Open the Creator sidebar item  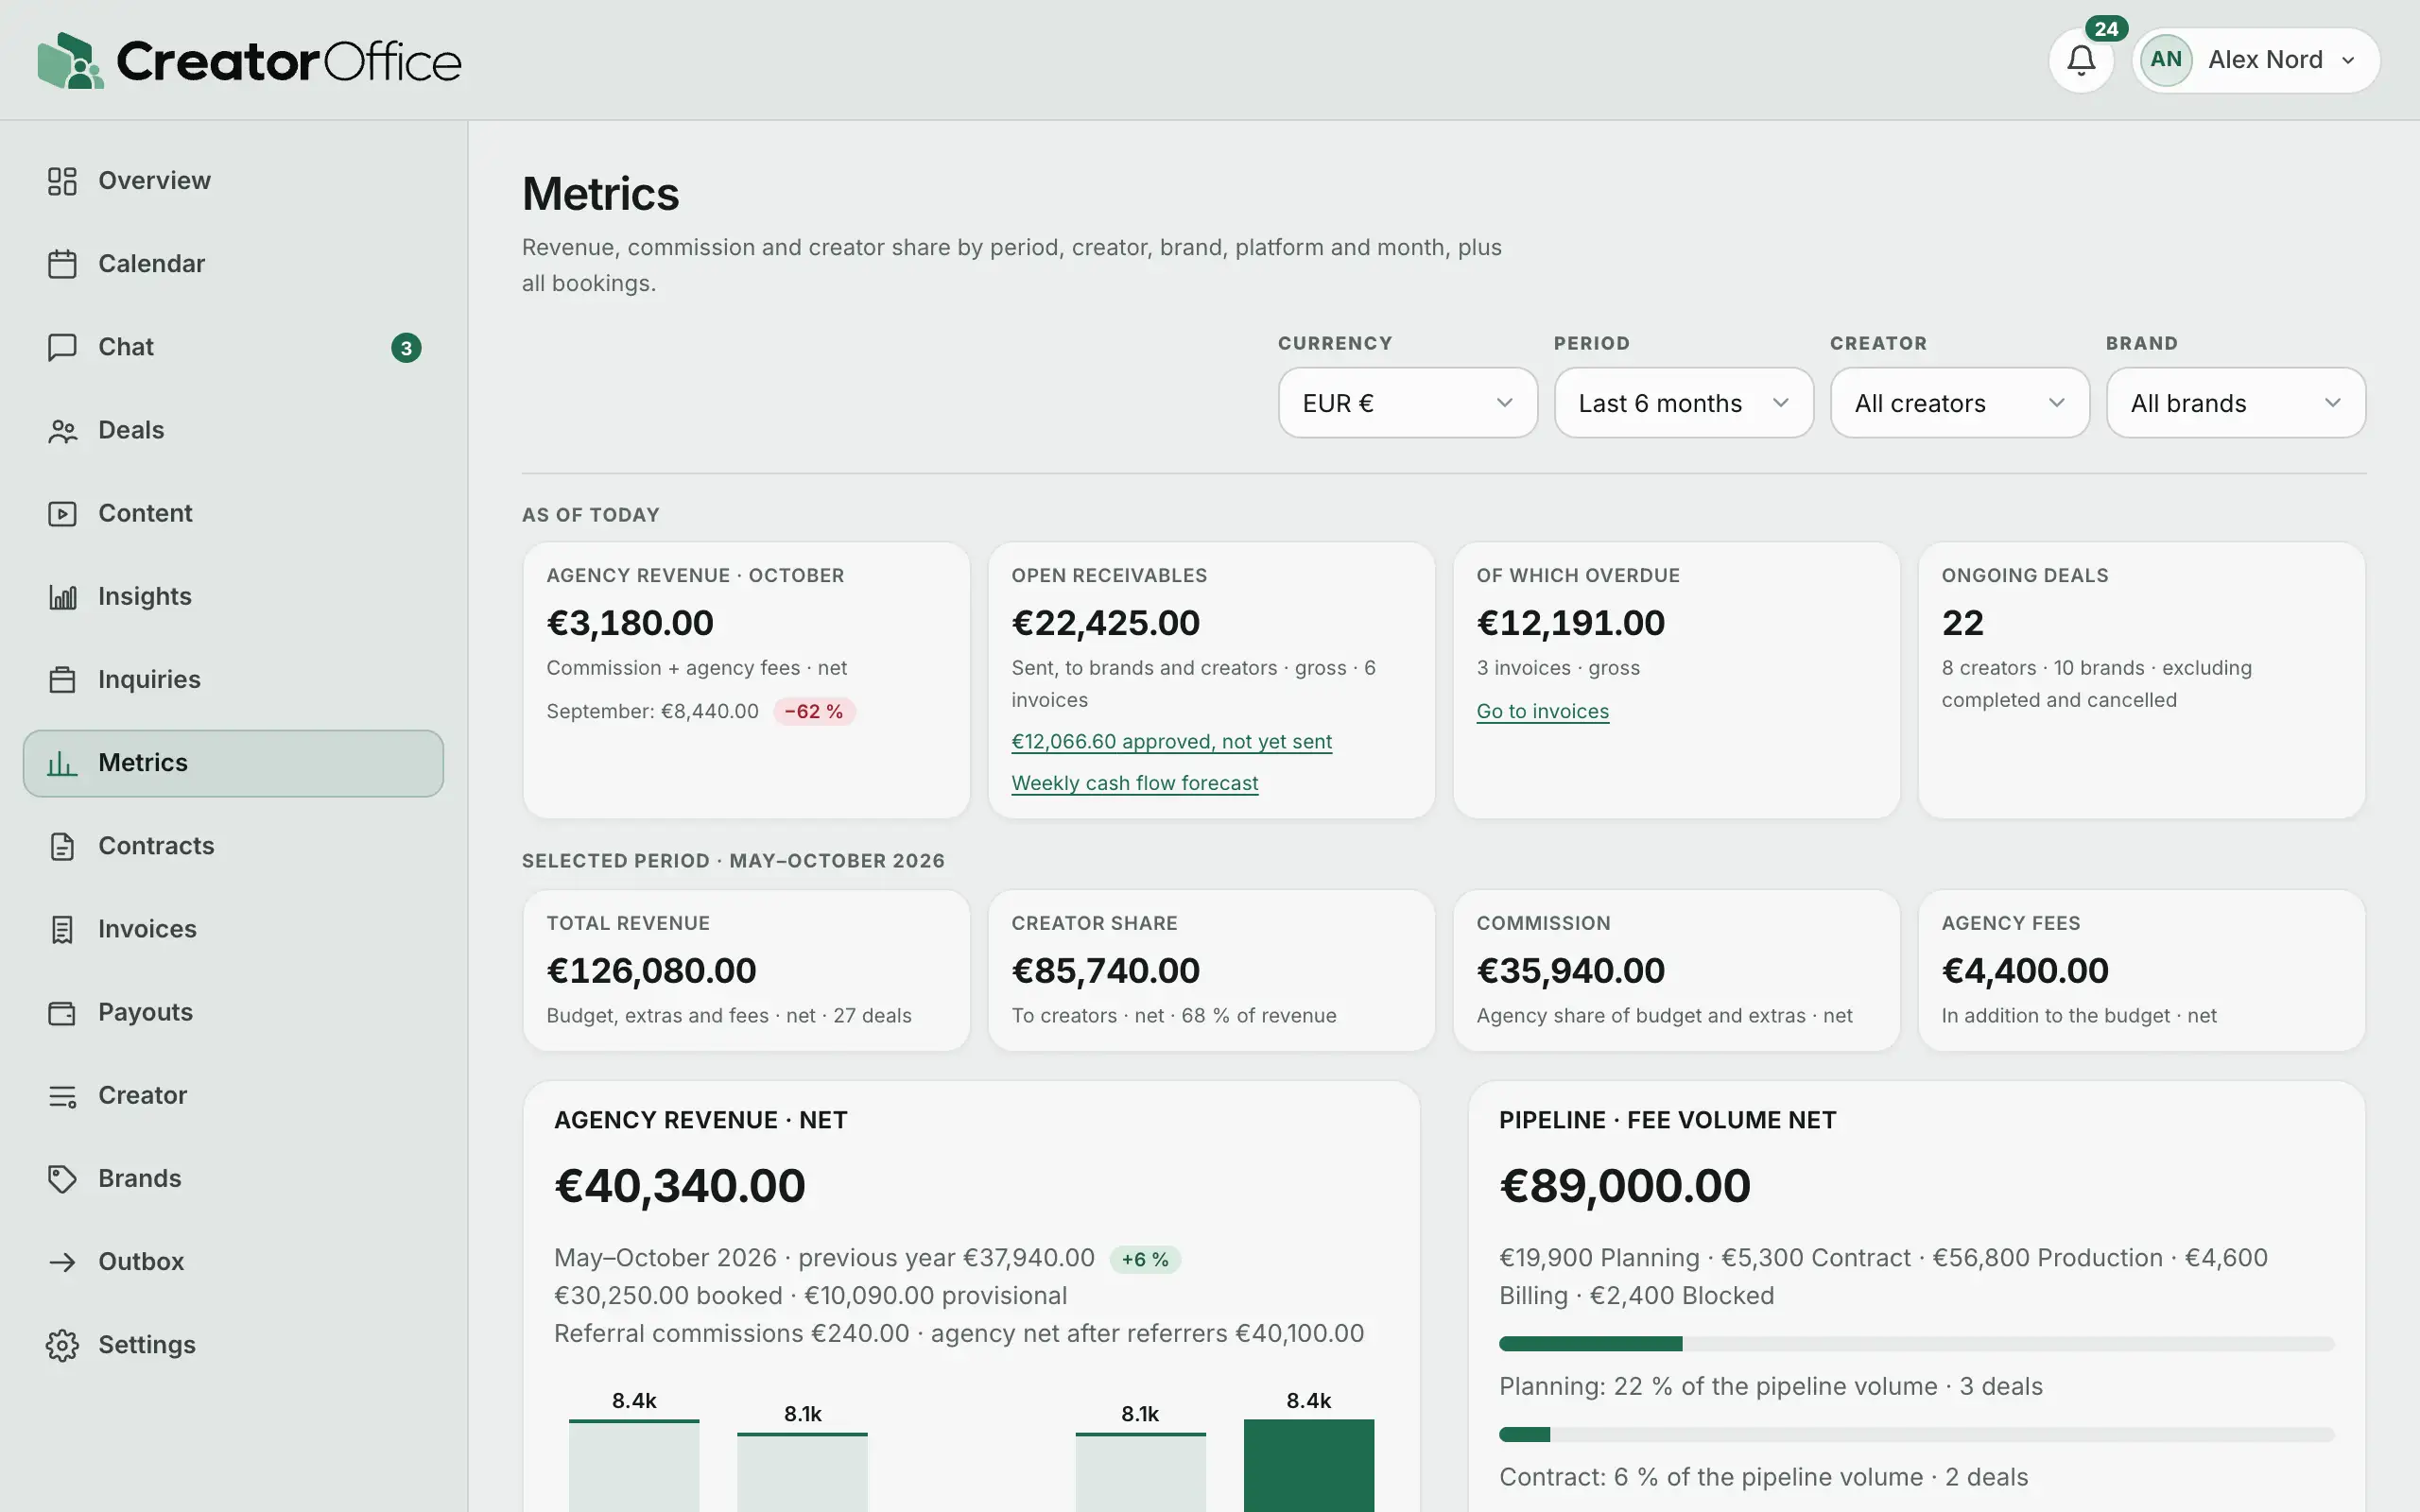pos(233,1095)
